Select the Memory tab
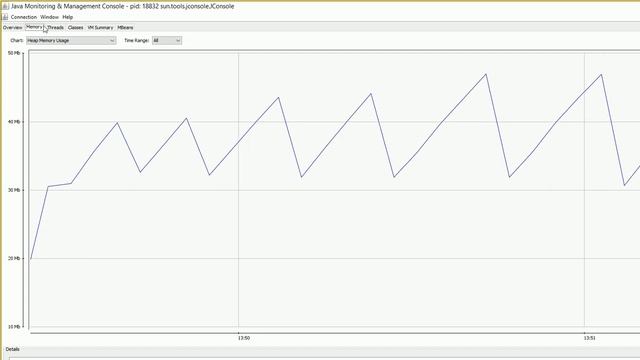Image resolution: width=640 pixels, height=360 pixels. (34, 27)
